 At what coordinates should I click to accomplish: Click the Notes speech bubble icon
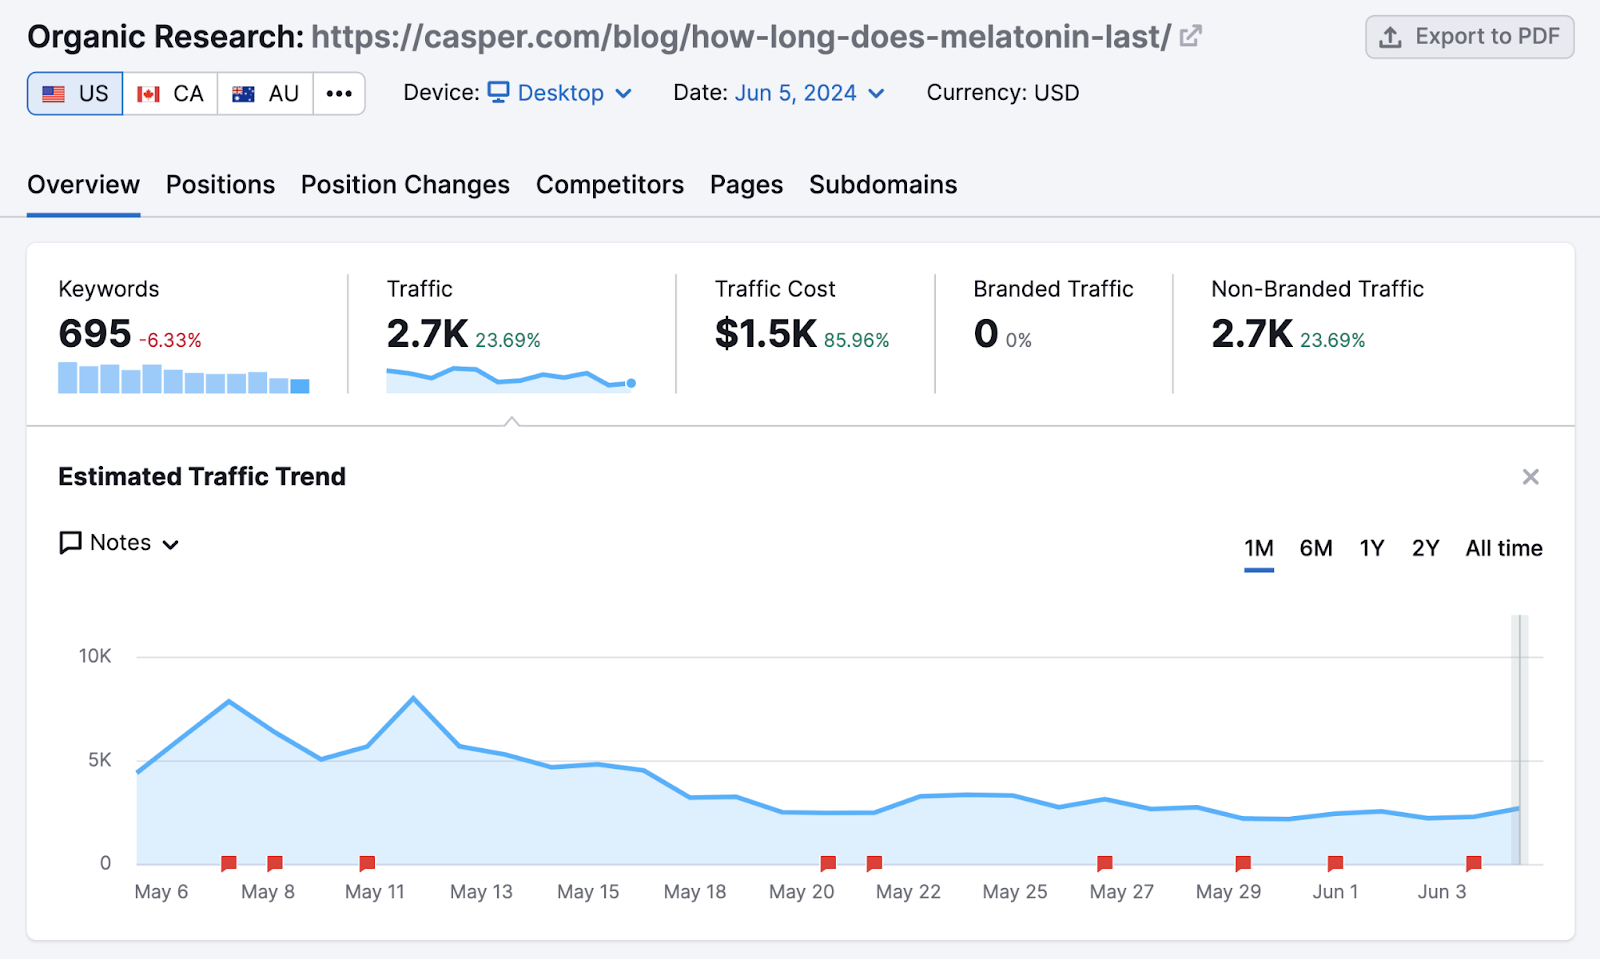(68, 542)
